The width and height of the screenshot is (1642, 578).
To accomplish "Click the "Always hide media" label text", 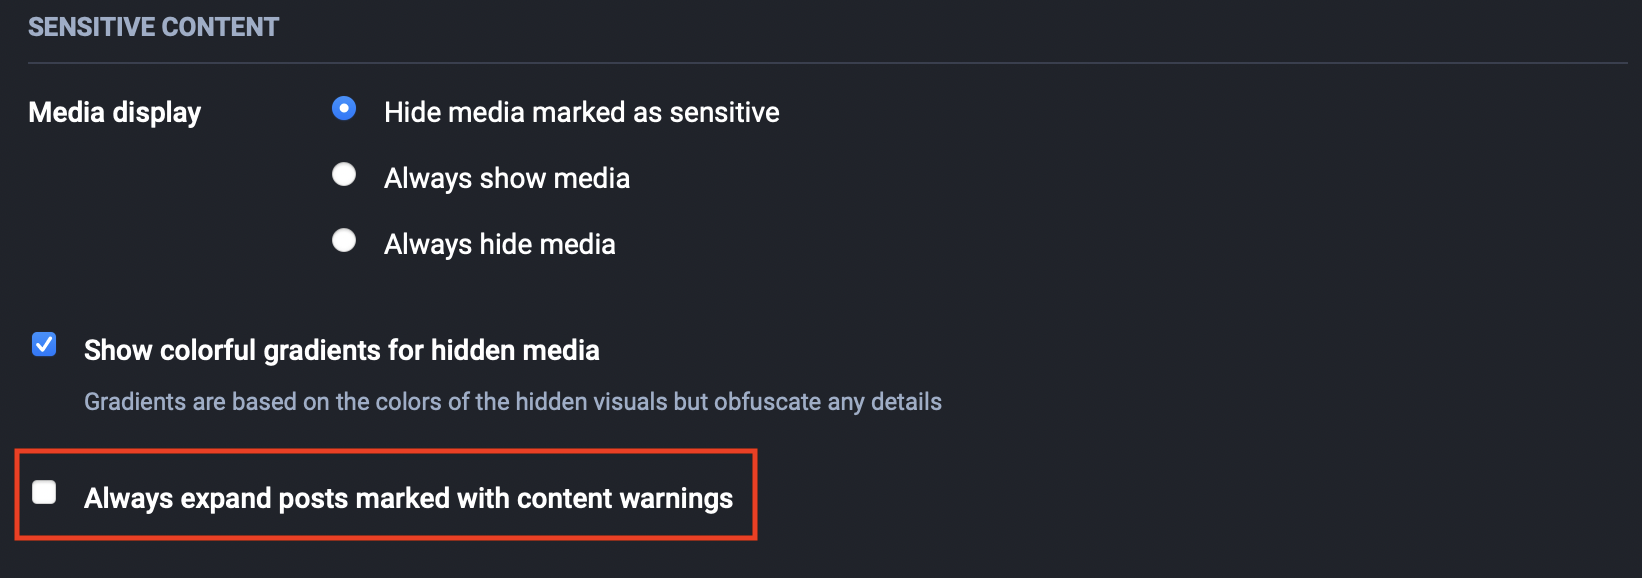I will click(x=499, y=244).
